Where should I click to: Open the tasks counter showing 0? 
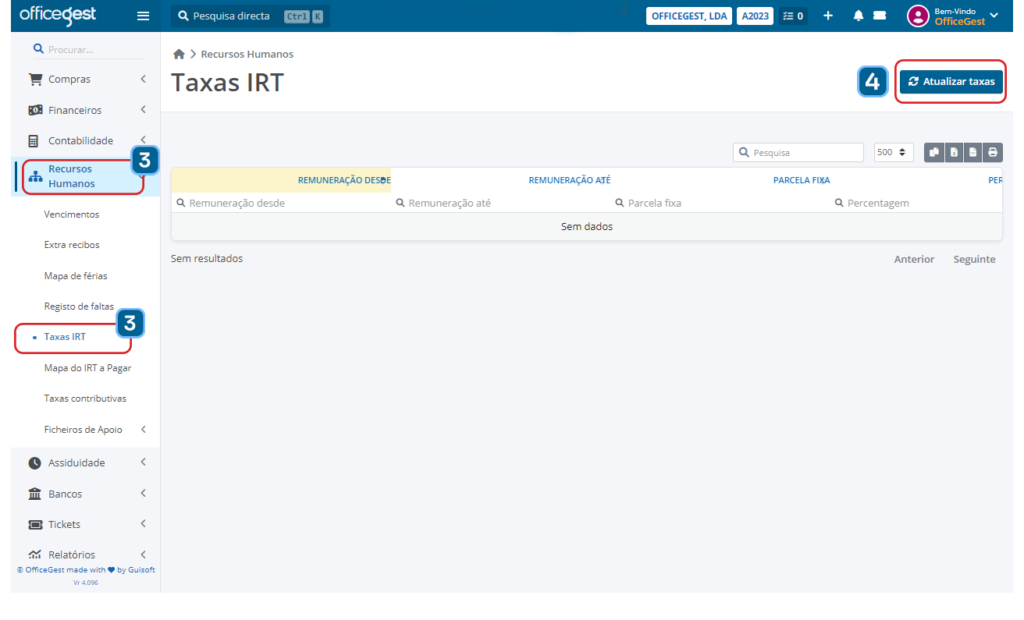coord(793,16)
